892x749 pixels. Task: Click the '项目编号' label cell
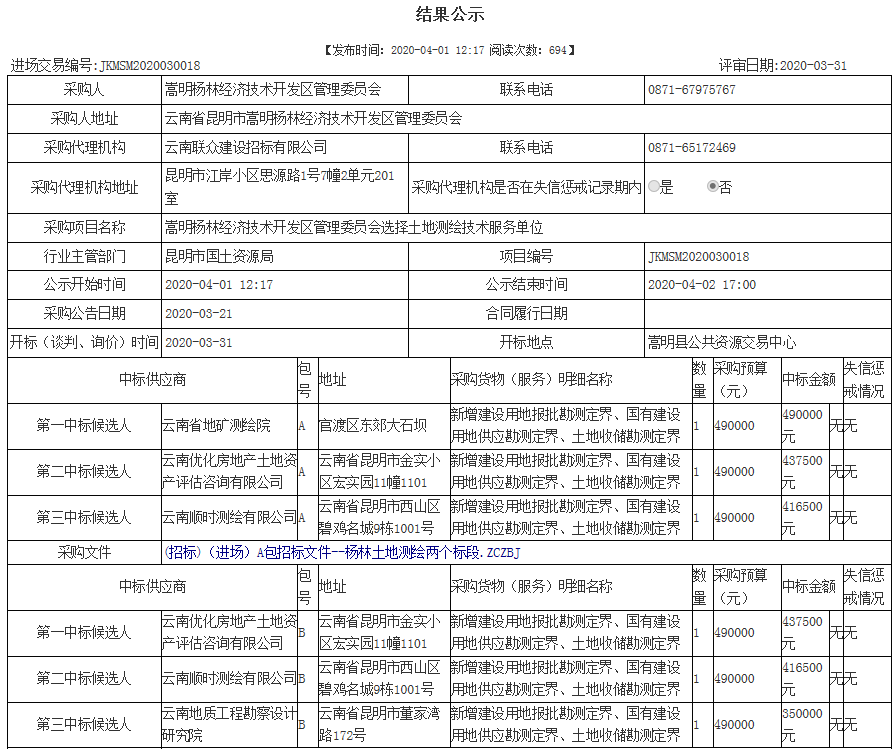(526, 256)
